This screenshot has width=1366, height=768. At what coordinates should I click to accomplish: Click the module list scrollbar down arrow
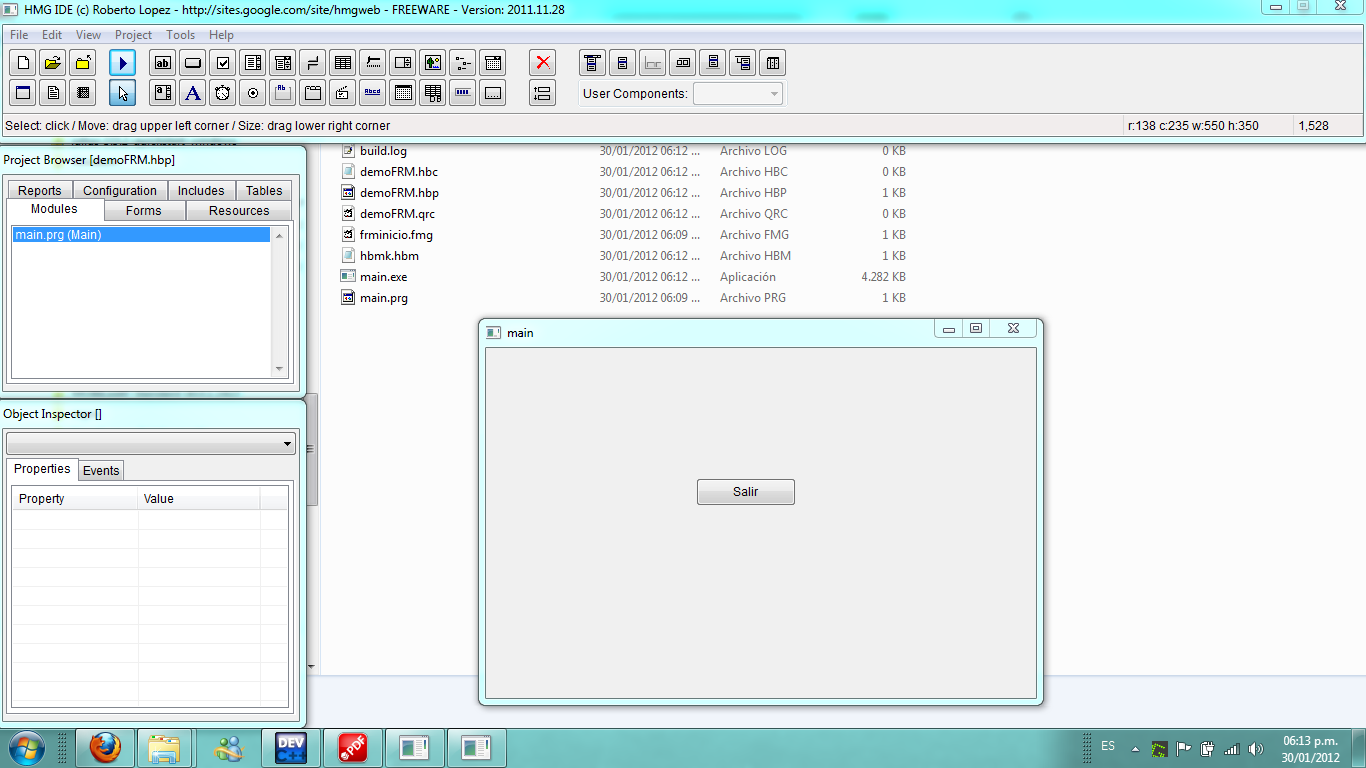[x=279, y=369]
